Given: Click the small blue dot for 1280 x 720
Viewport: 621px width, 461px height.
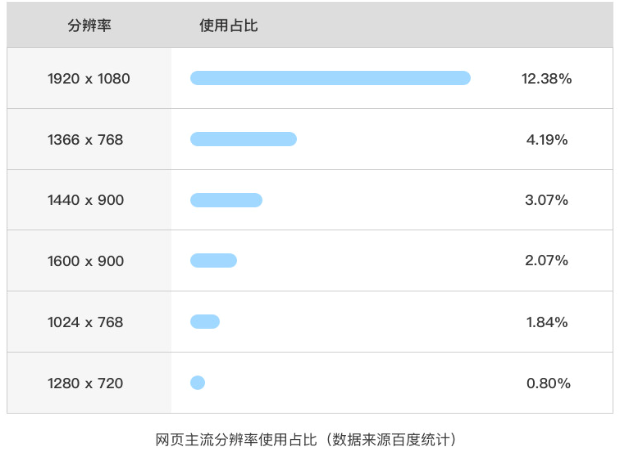Looking at the screenshot, I should 197,383.
